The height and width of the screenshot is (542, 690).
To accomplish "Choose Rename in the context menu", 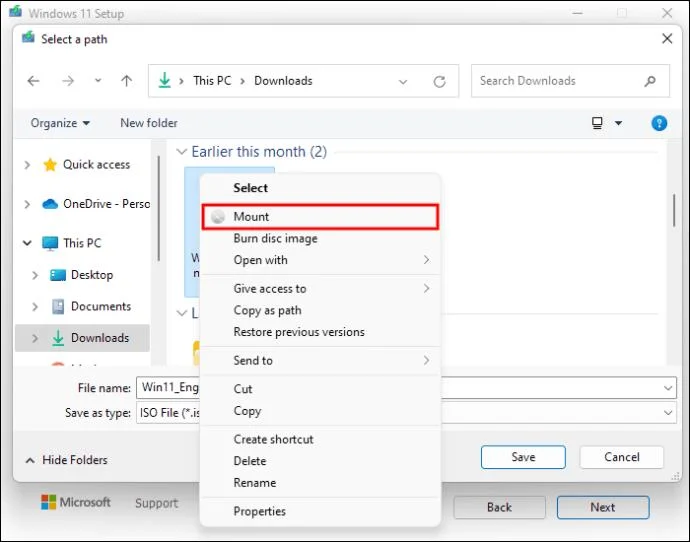I will [320, 483].
